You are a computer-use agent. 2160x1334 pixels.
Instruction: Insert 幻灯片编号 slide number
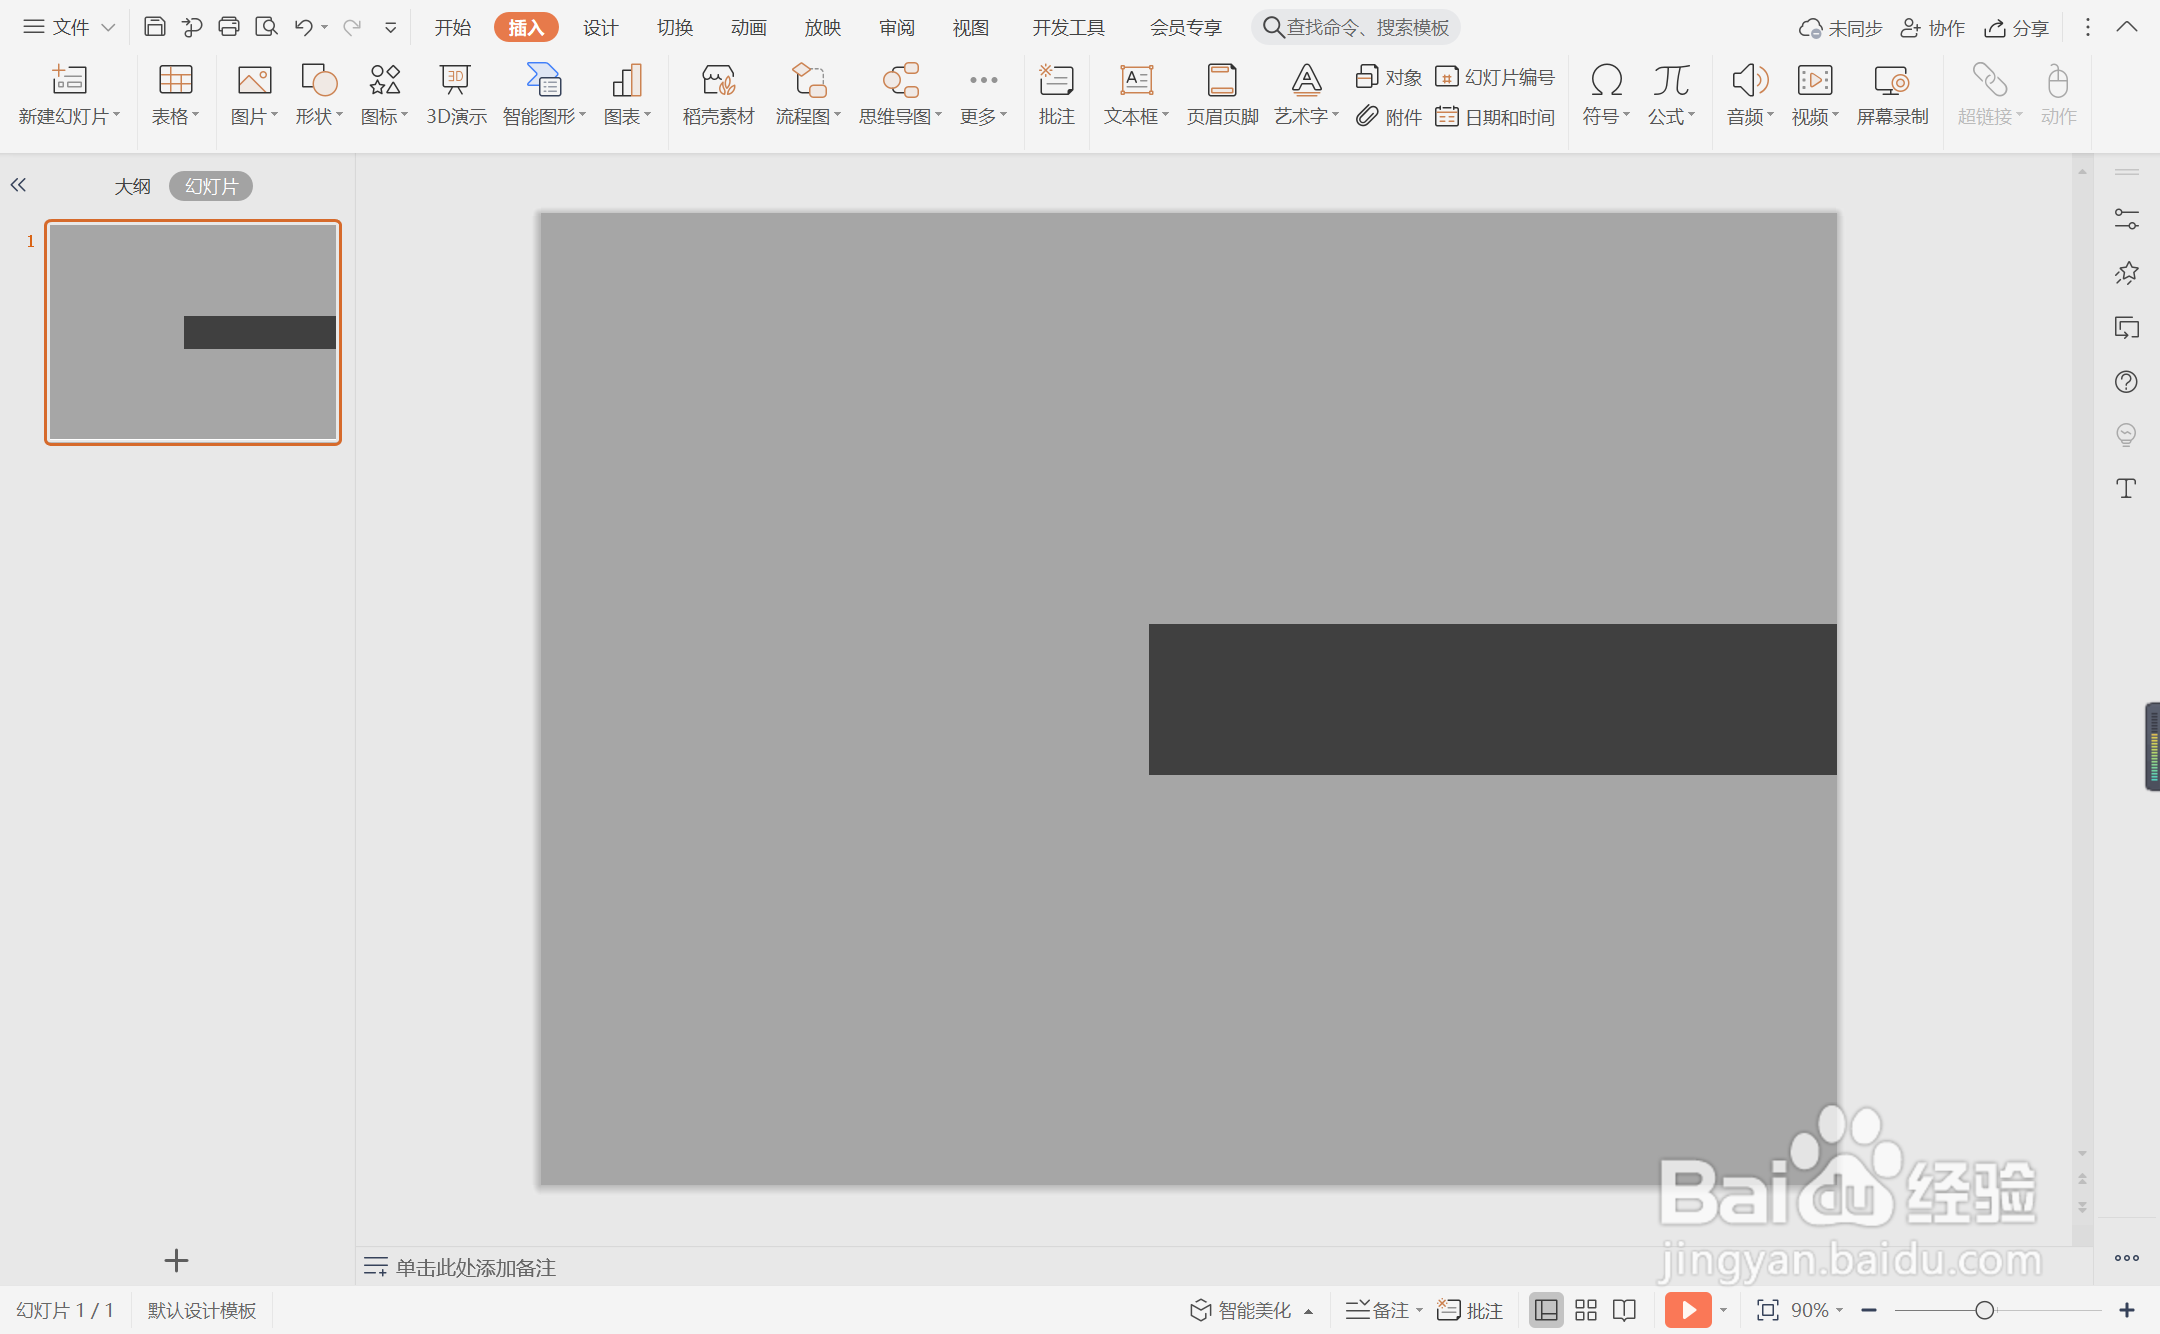click(1495, 77)
